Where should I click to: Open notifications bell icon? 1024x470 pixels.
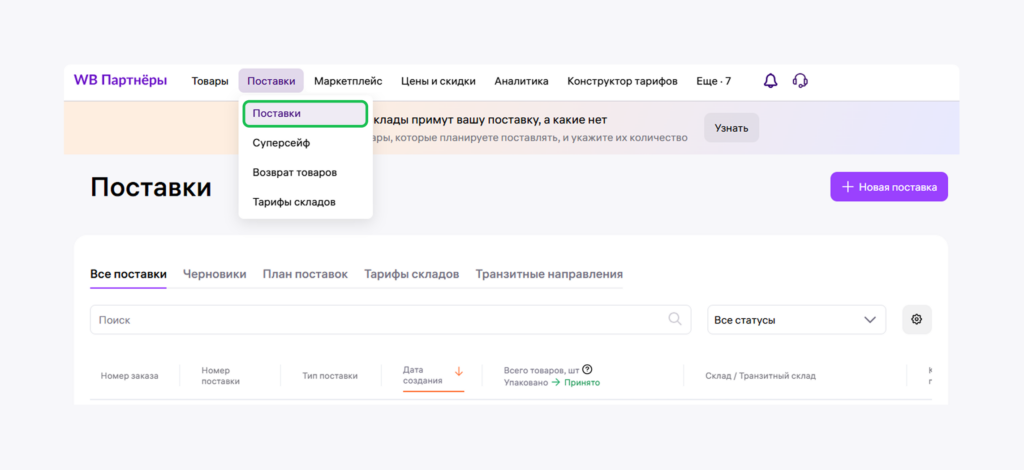tap(771, 81)
